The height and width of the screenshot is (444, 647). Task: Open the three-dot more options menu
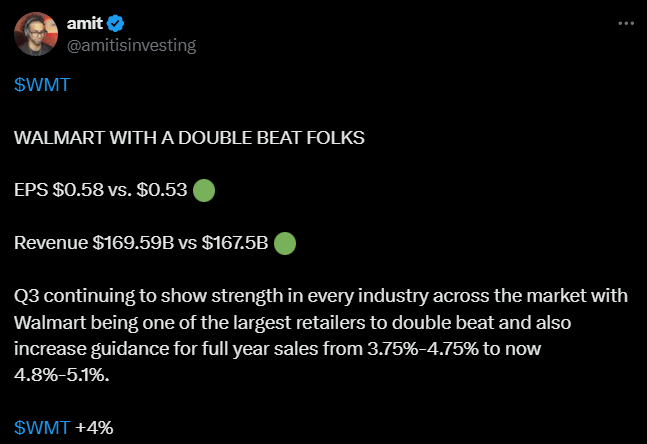pos(626,24)
